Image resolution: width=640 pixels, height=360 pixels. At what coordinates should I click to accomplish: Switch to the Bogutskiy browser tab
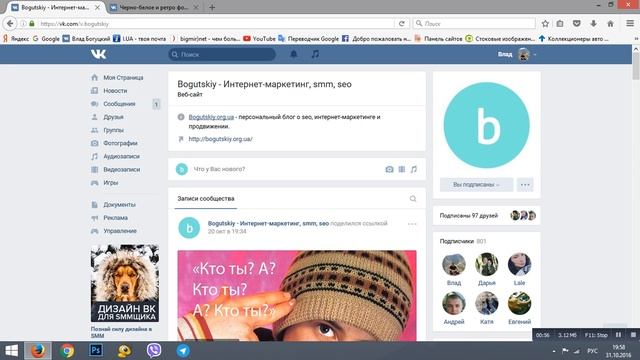pos(56,7)
